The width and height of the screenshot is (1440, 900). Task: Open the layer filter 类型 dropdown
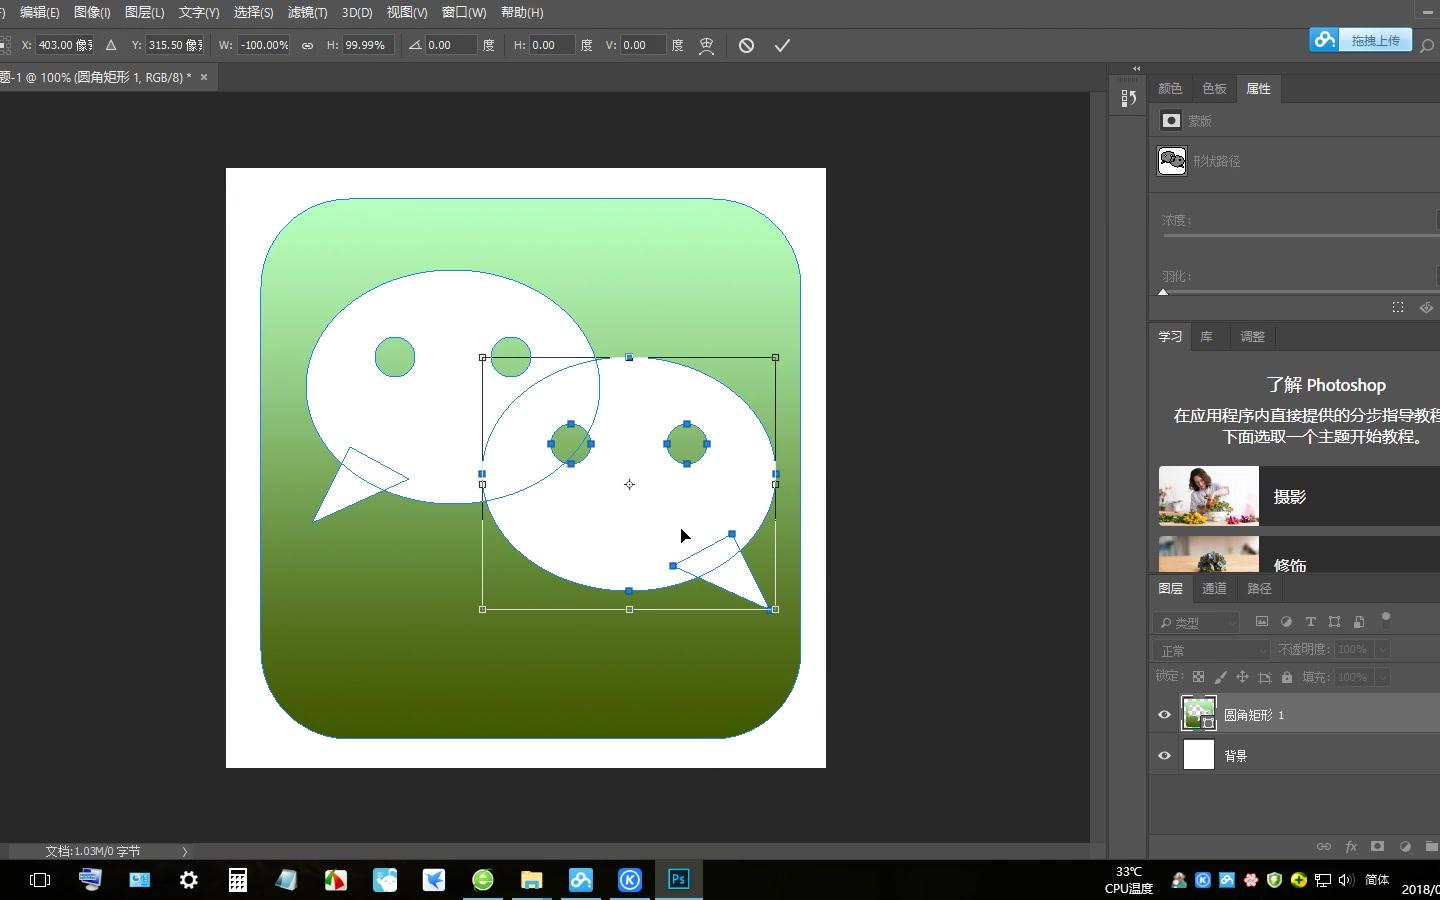coord(1196,622)
